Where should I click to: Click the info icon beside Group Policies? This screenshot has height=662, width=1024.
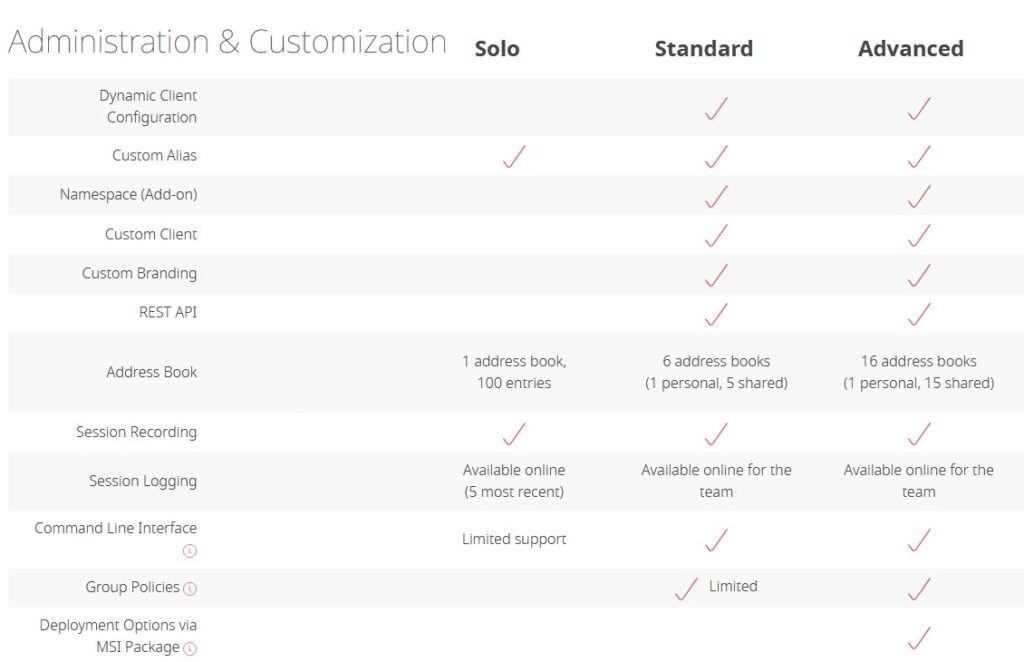coord(189,588)
